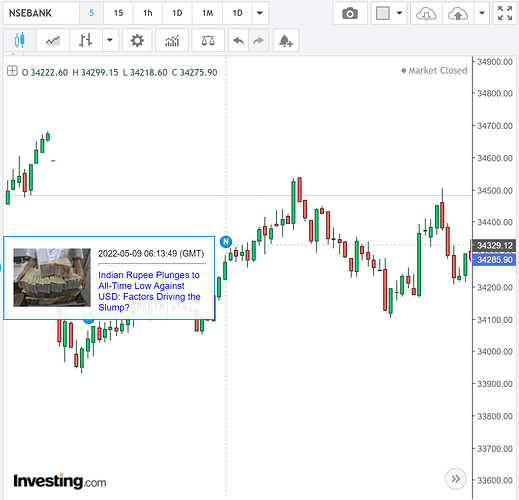Click the NSEBANK symbol search field

coord(41,13)
